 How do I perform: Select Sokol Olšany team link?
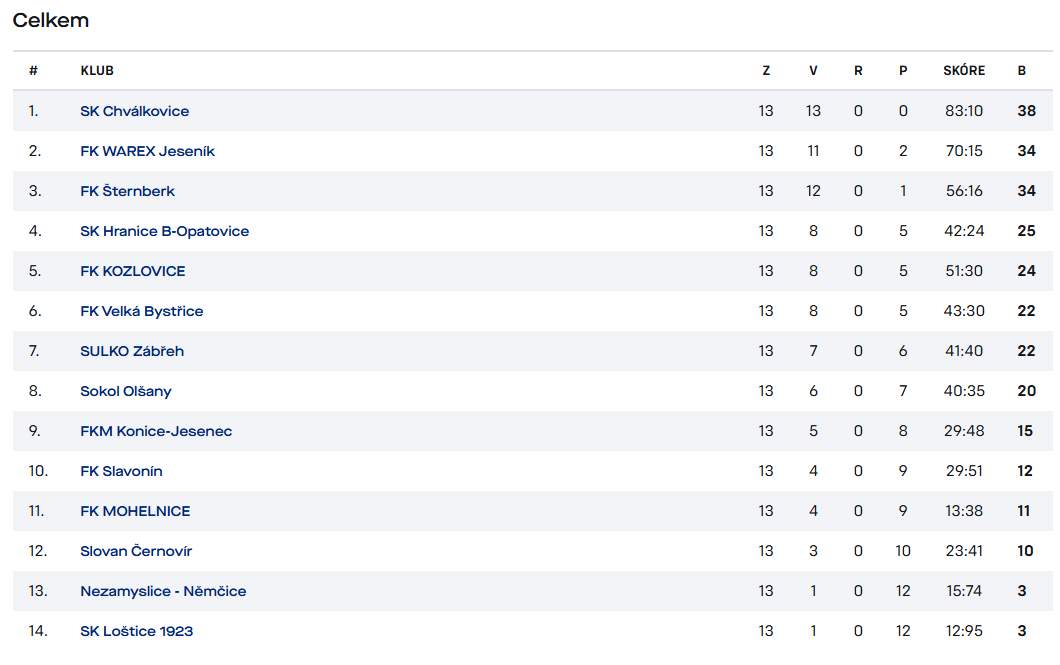125,391
